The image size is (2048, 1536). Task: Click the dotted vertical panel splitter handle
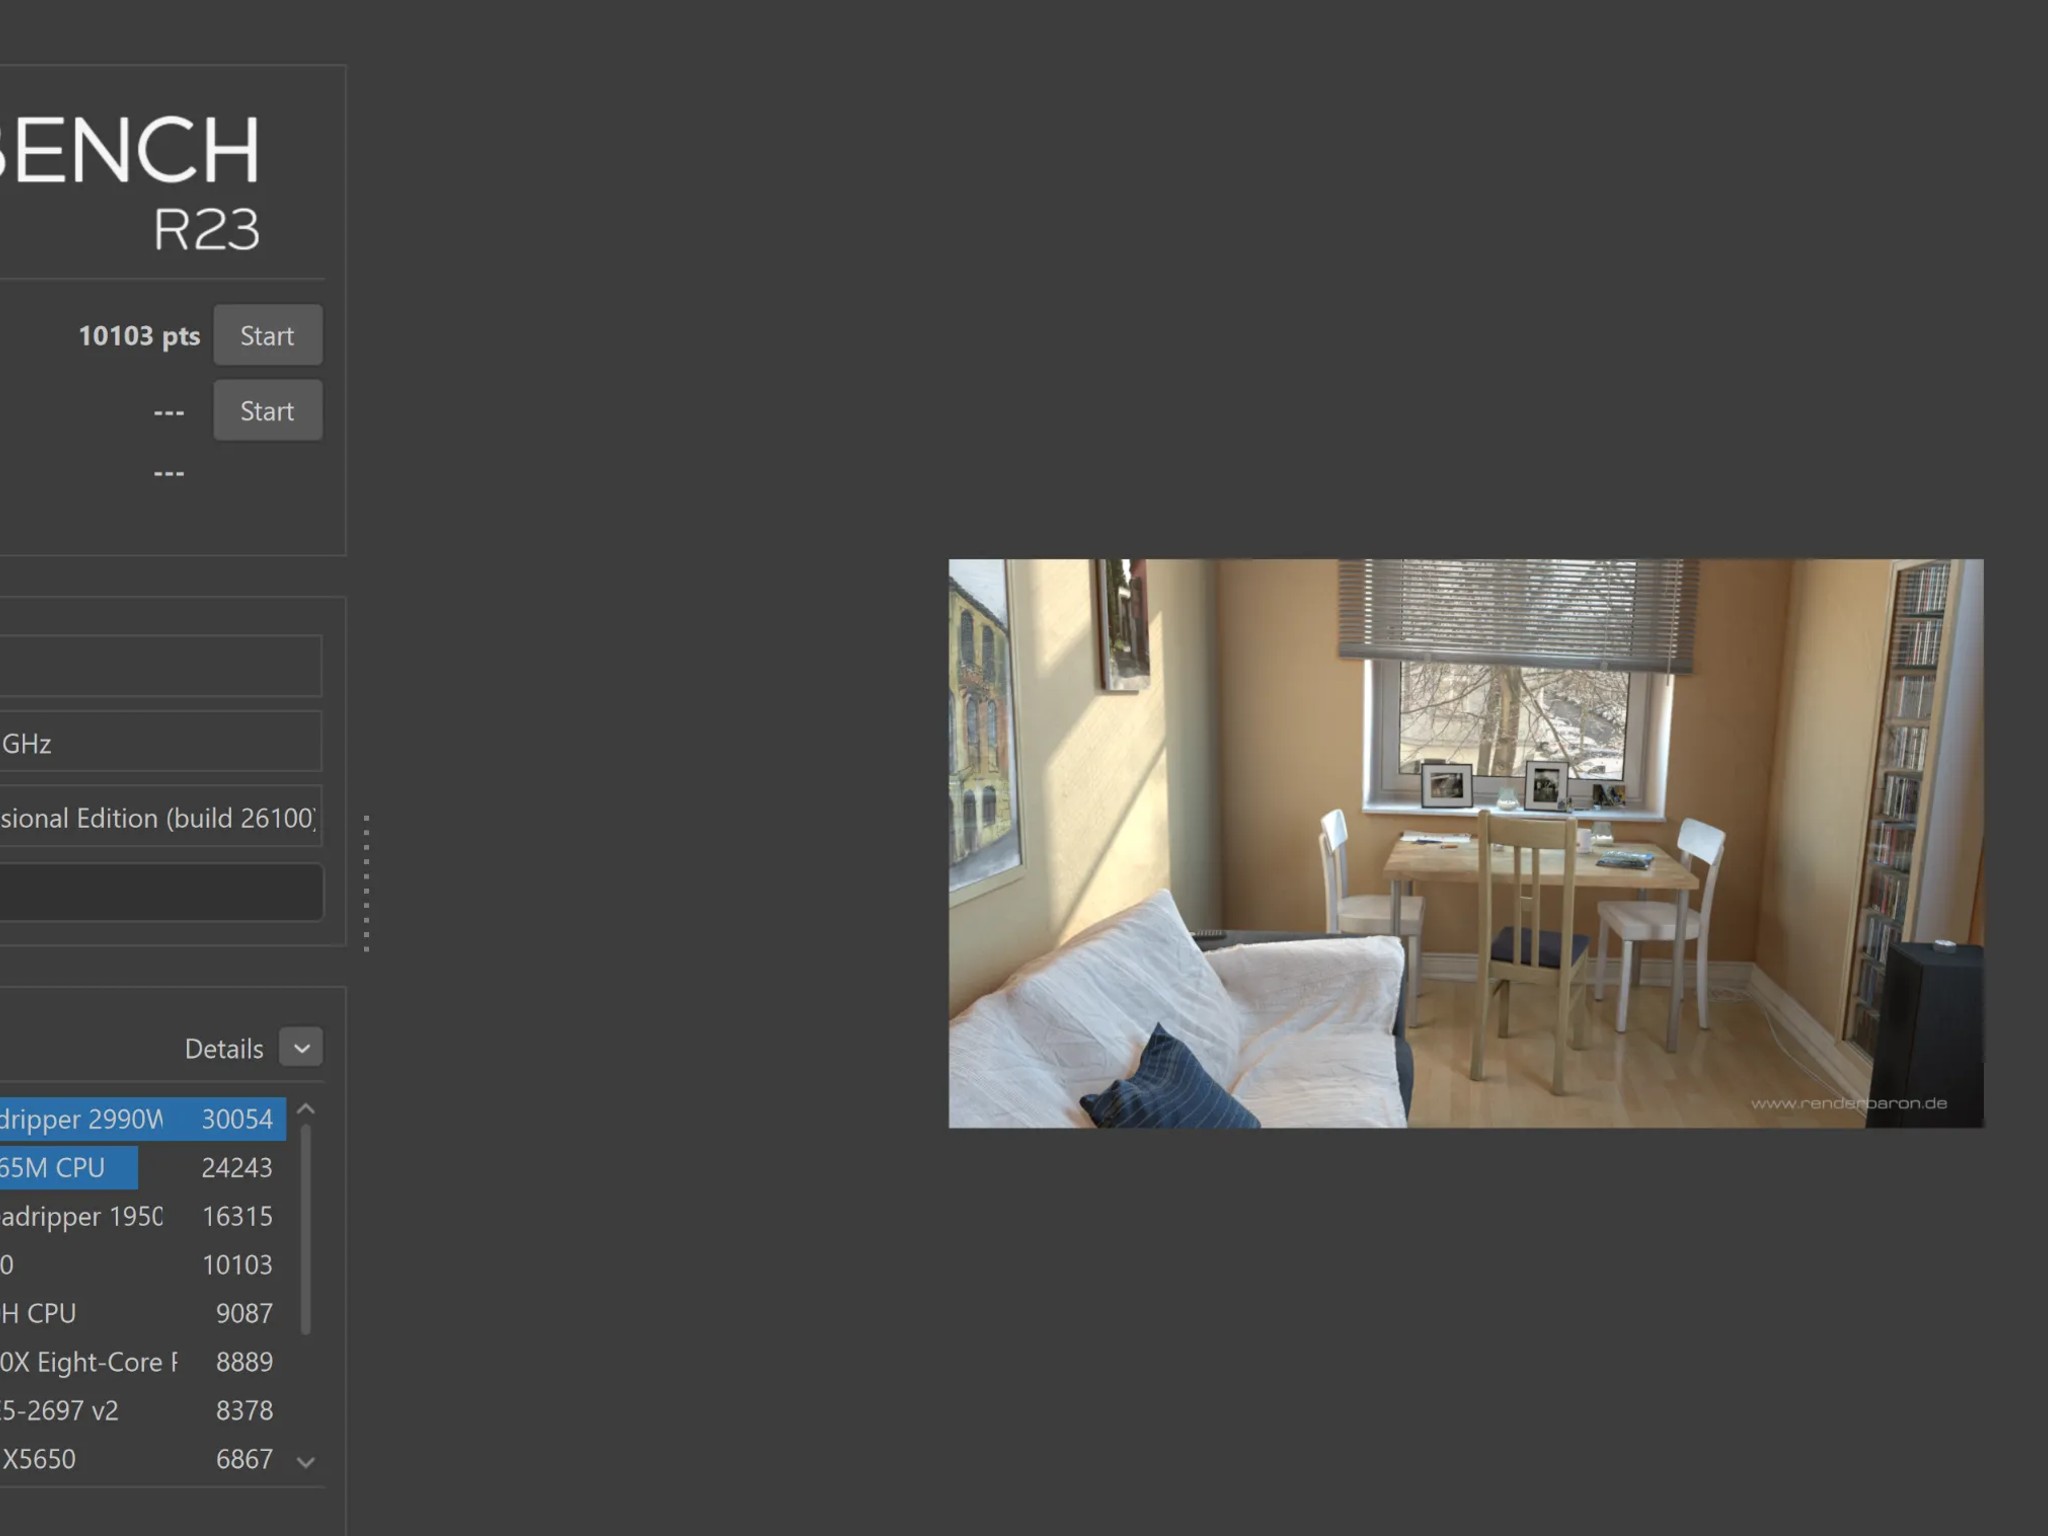[x=367, y=882]
